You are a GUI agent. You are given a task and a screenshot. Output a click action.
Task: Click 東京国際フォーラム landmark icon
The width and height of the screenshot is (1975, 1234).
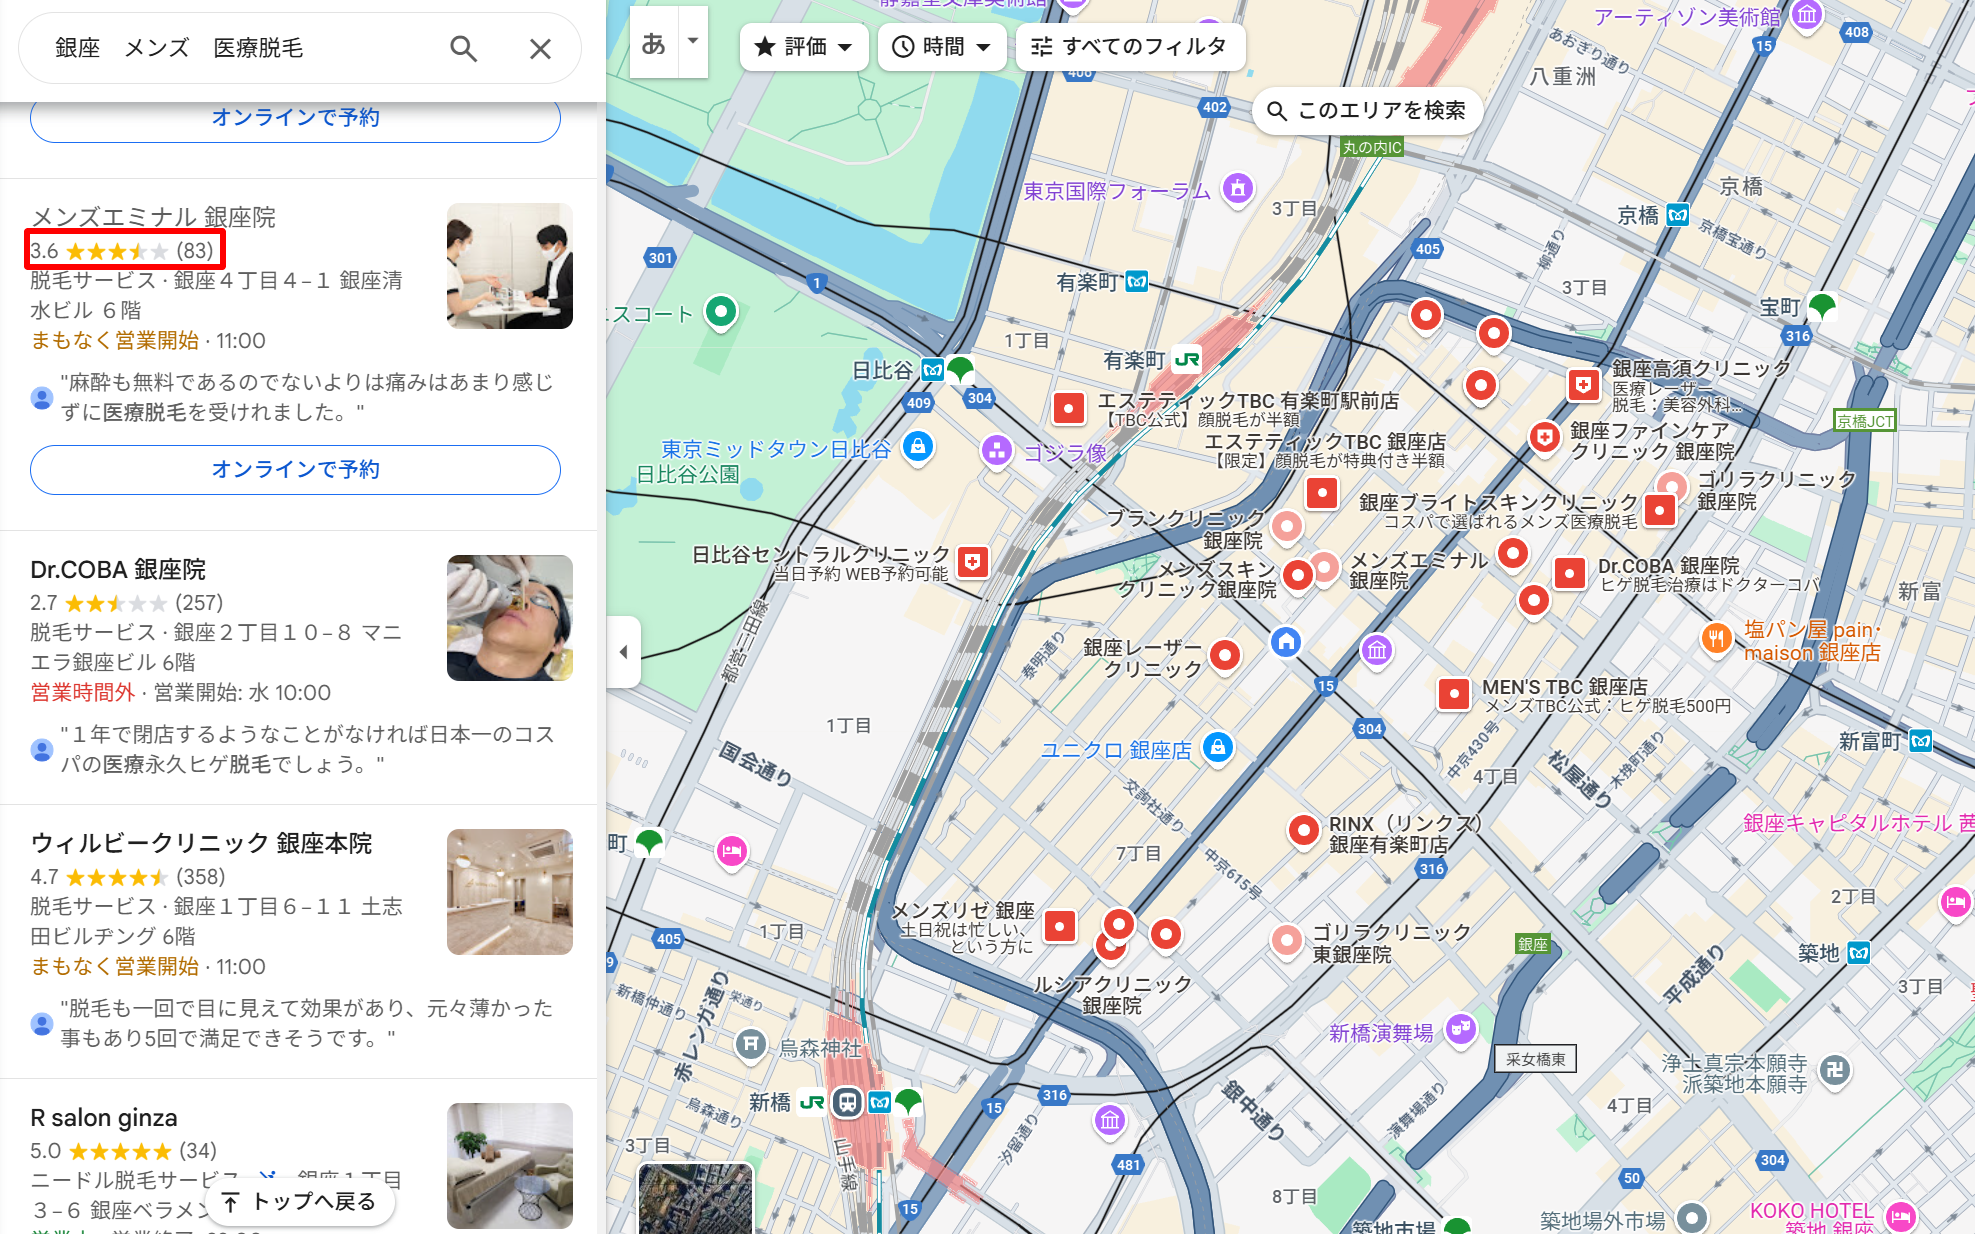click(1238, 187)
